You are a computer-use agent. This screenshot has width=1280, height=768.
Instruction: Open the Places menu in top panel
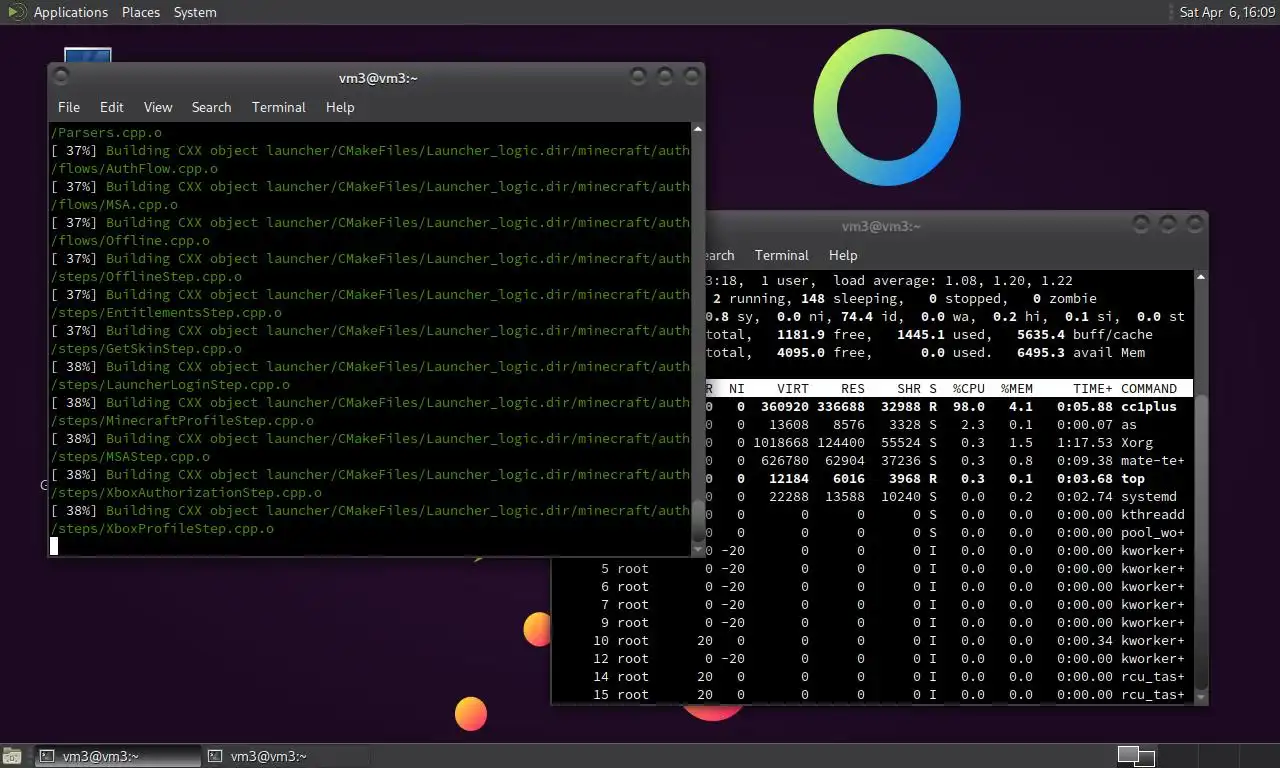pos(141,12)
